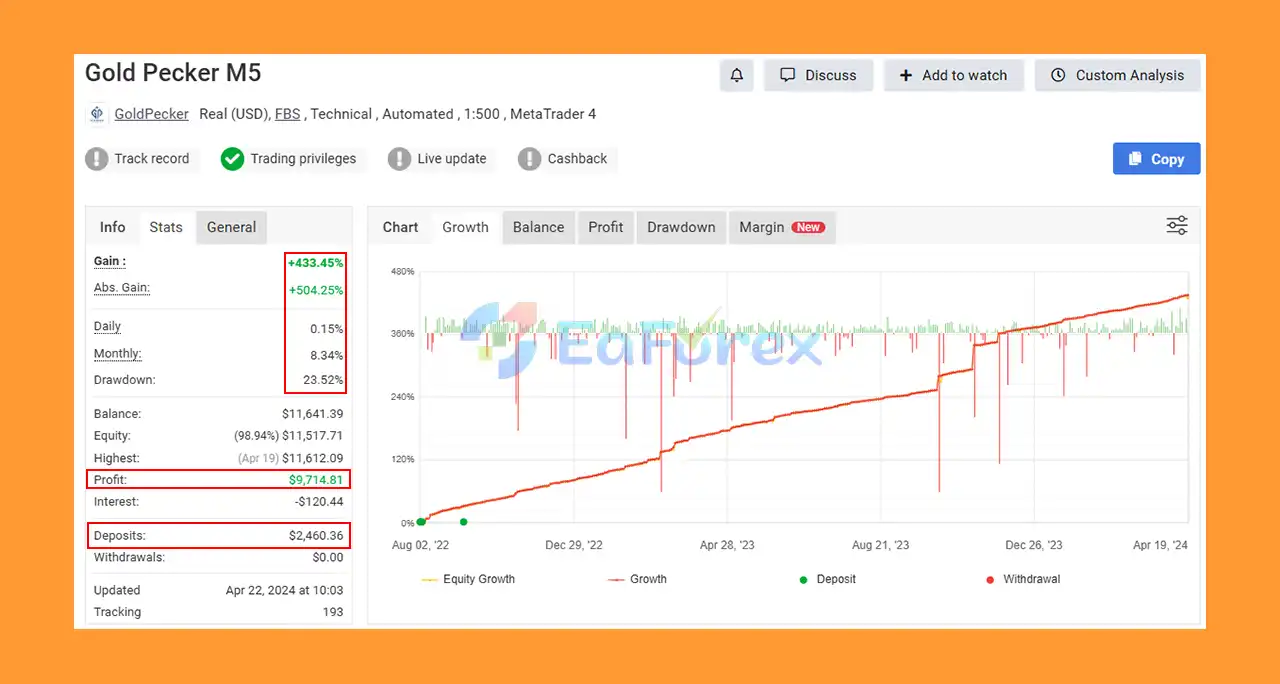1280x684 pixels.
Task: Click the first green deposit marker dot
Action: [x=421, y=521]
